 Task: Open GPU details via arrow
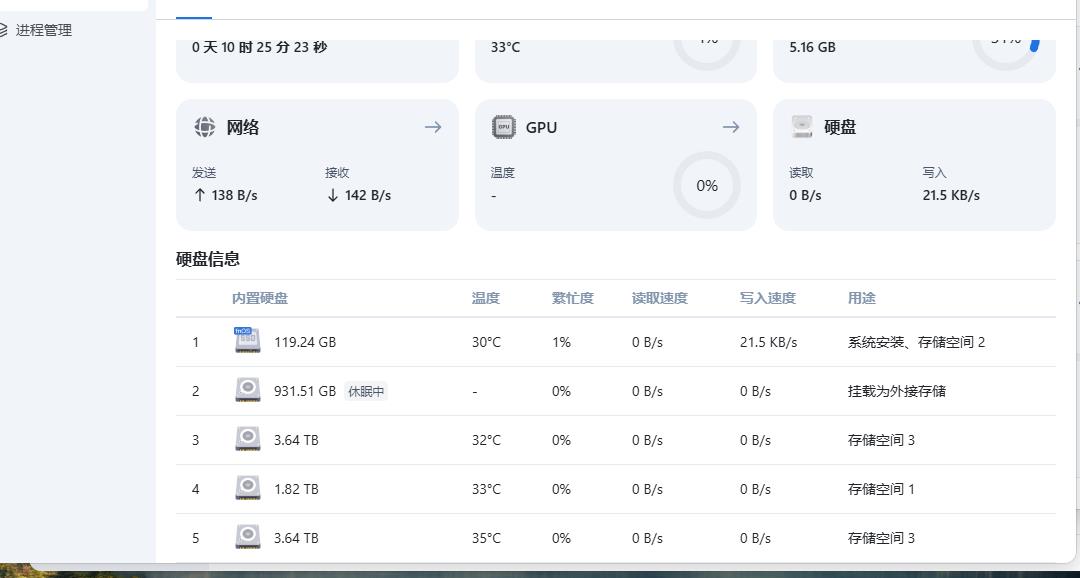pyautogui.click(x=731, y=127)
